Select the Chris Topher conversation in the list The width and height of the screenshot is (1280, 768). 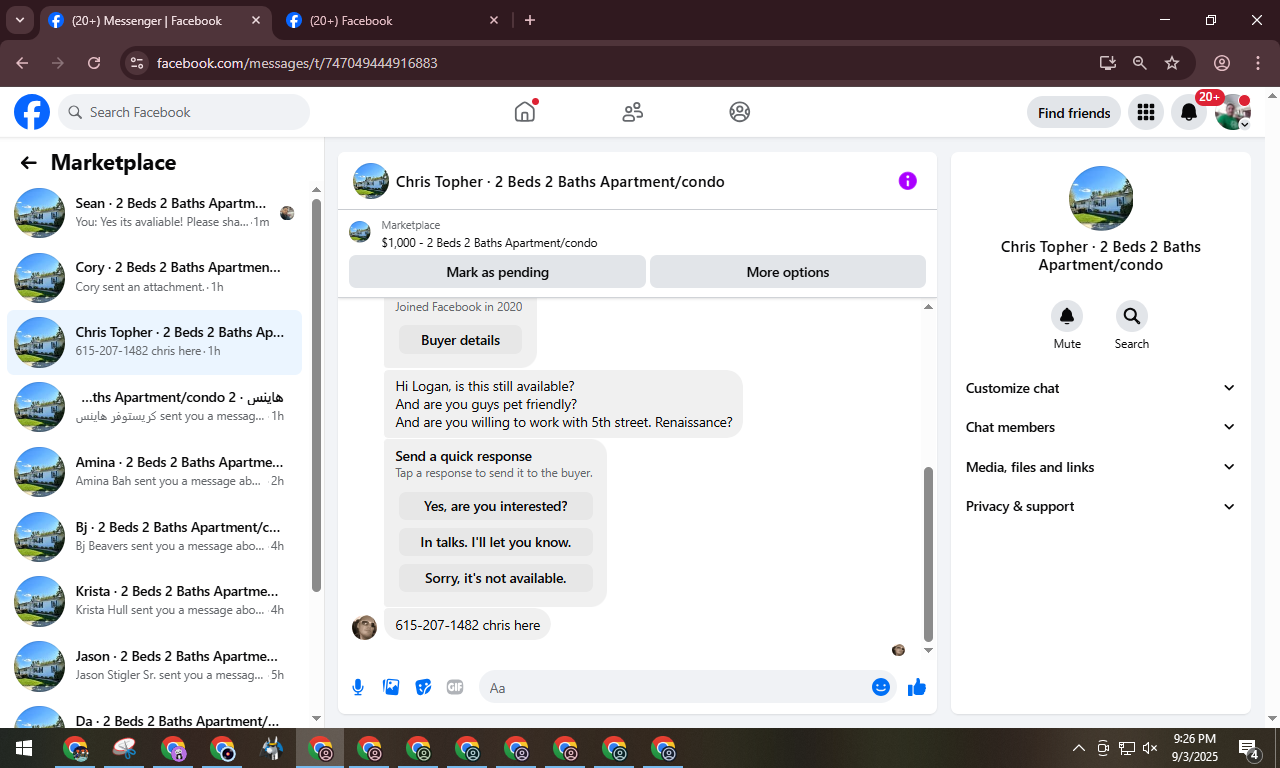(155, 342)
